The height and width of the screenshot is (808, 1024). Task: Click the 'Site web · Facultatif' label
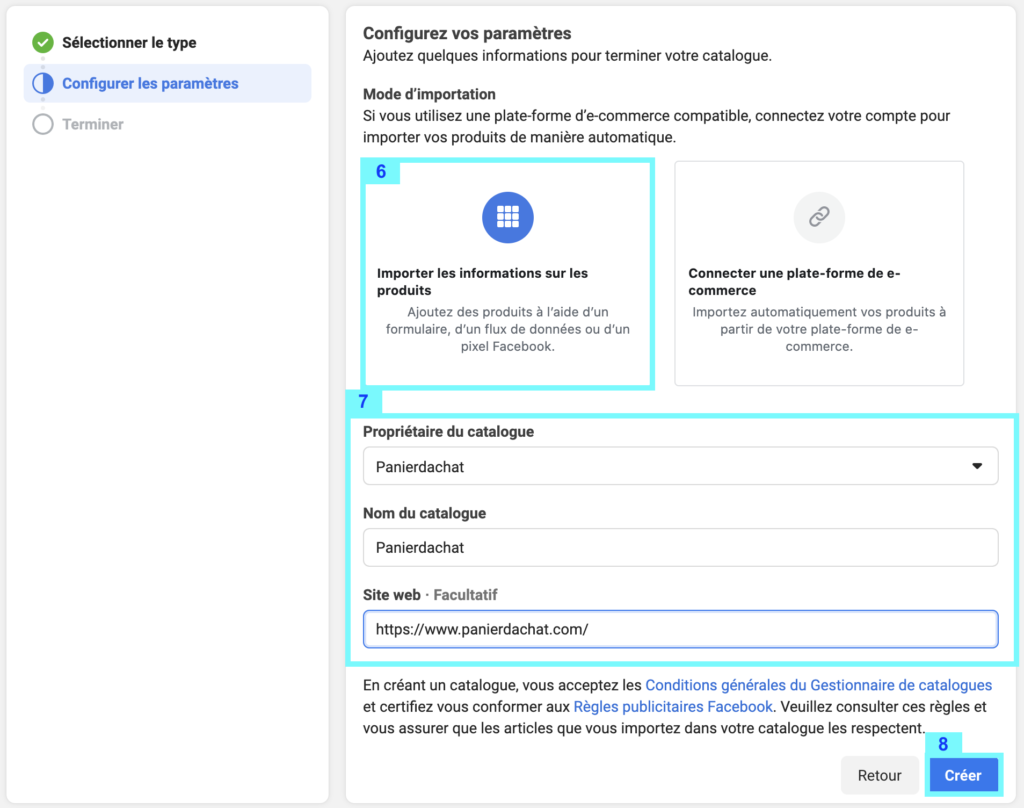(430, 595)
